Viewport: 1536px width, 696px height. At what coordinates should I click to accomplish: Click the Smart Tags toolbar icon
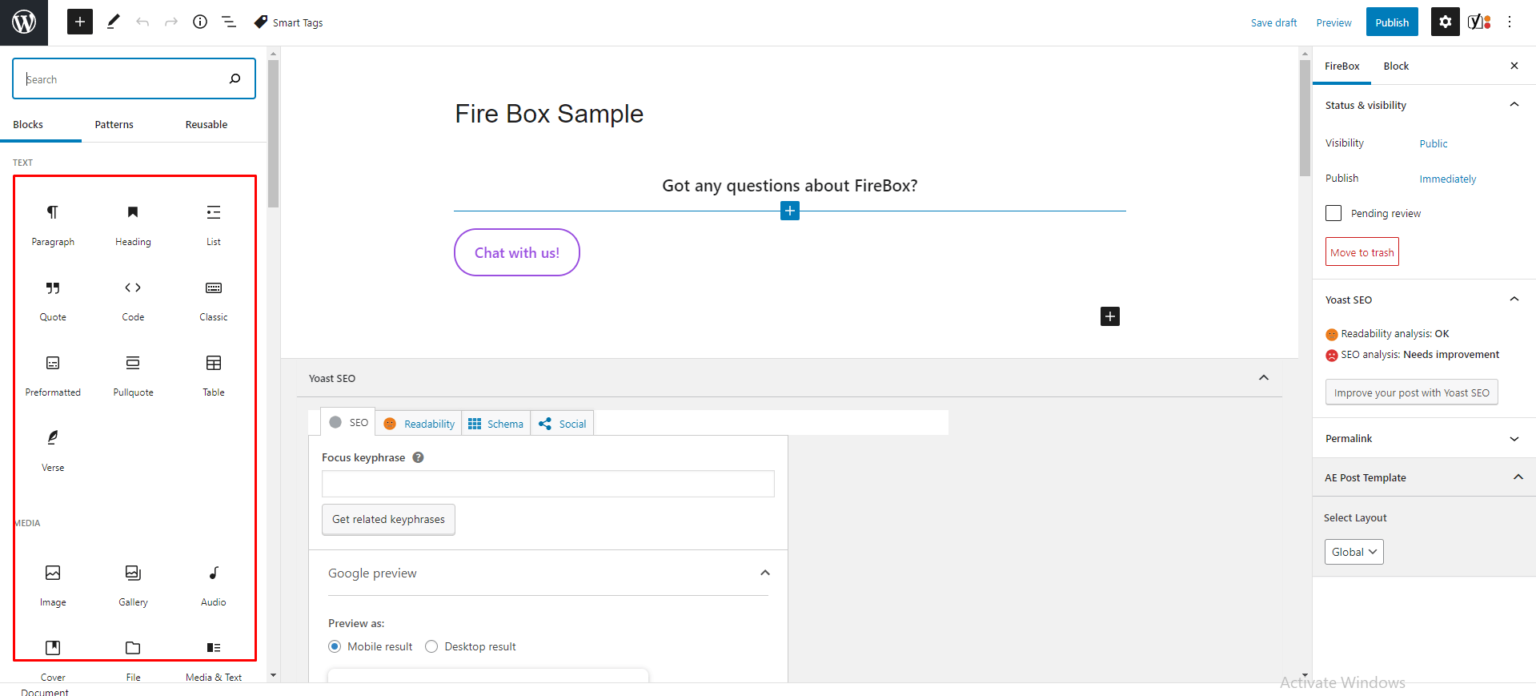[288, 21]
